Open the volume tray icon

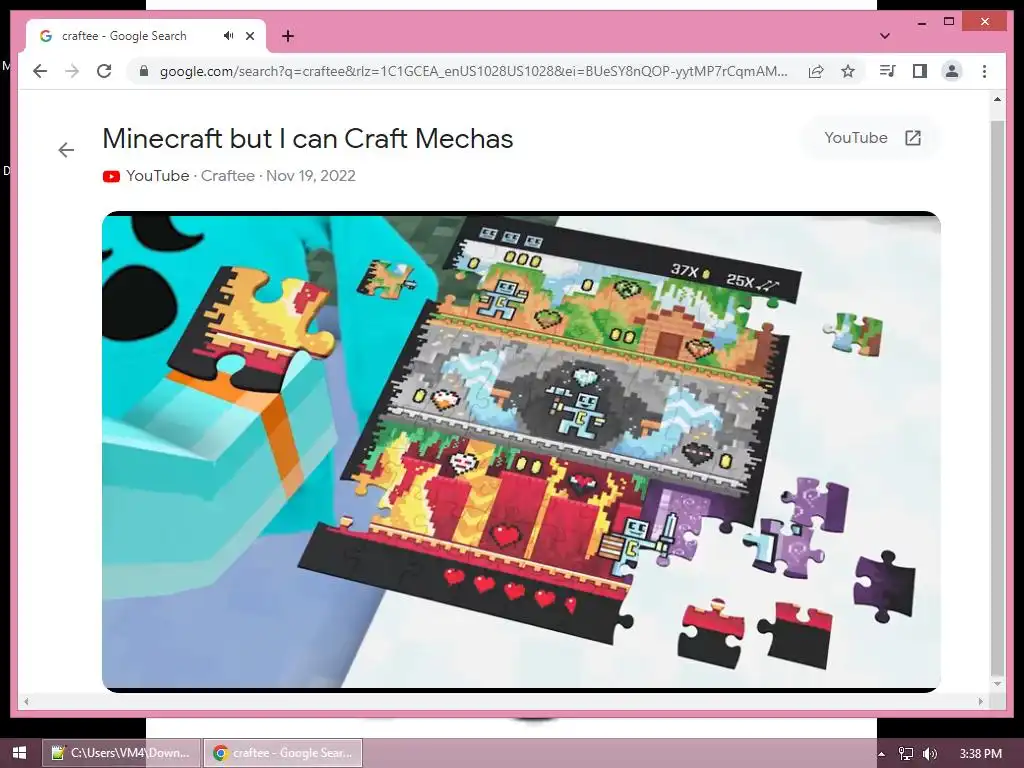point(930,754)
